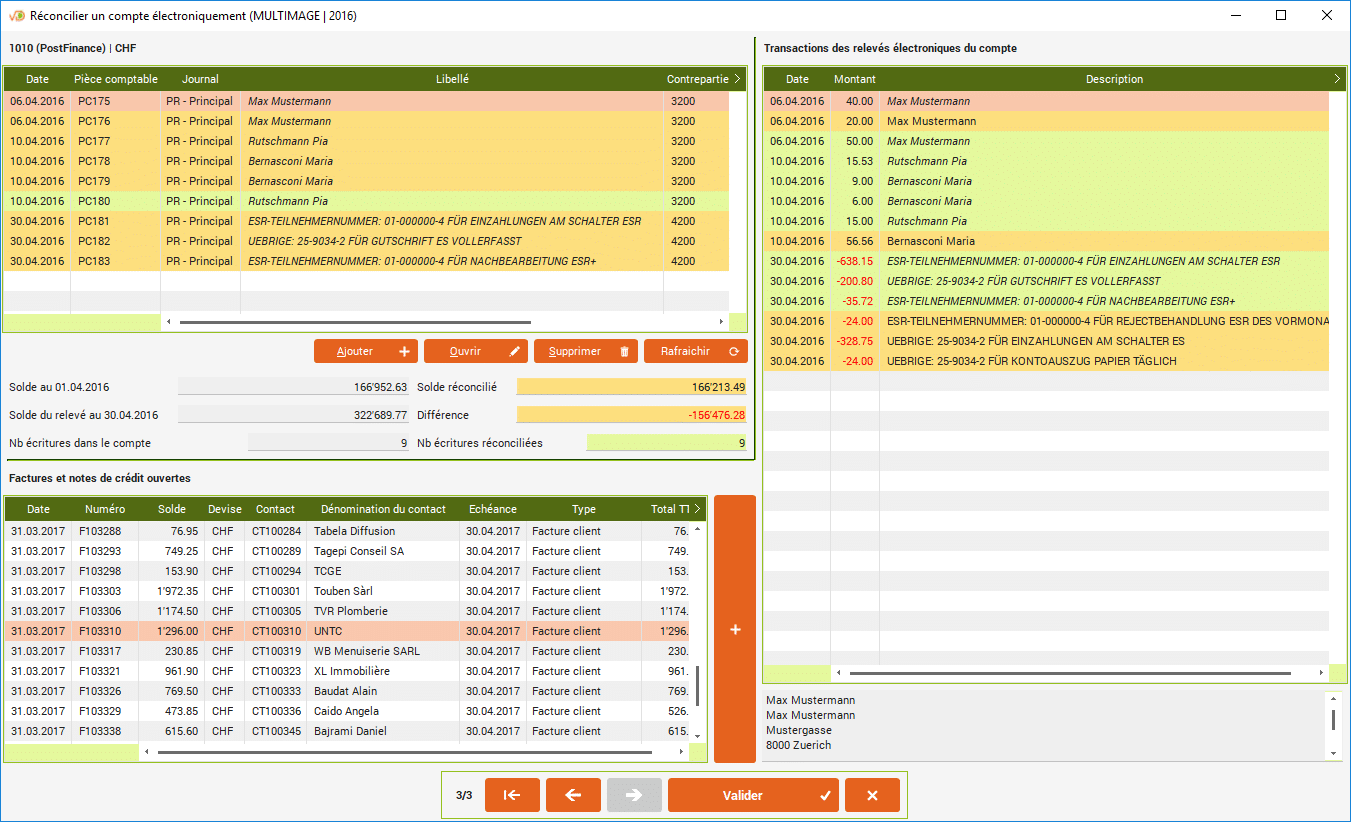
Task: Click the large orange plus button beside invoices
Action: [x=735, y=629]
